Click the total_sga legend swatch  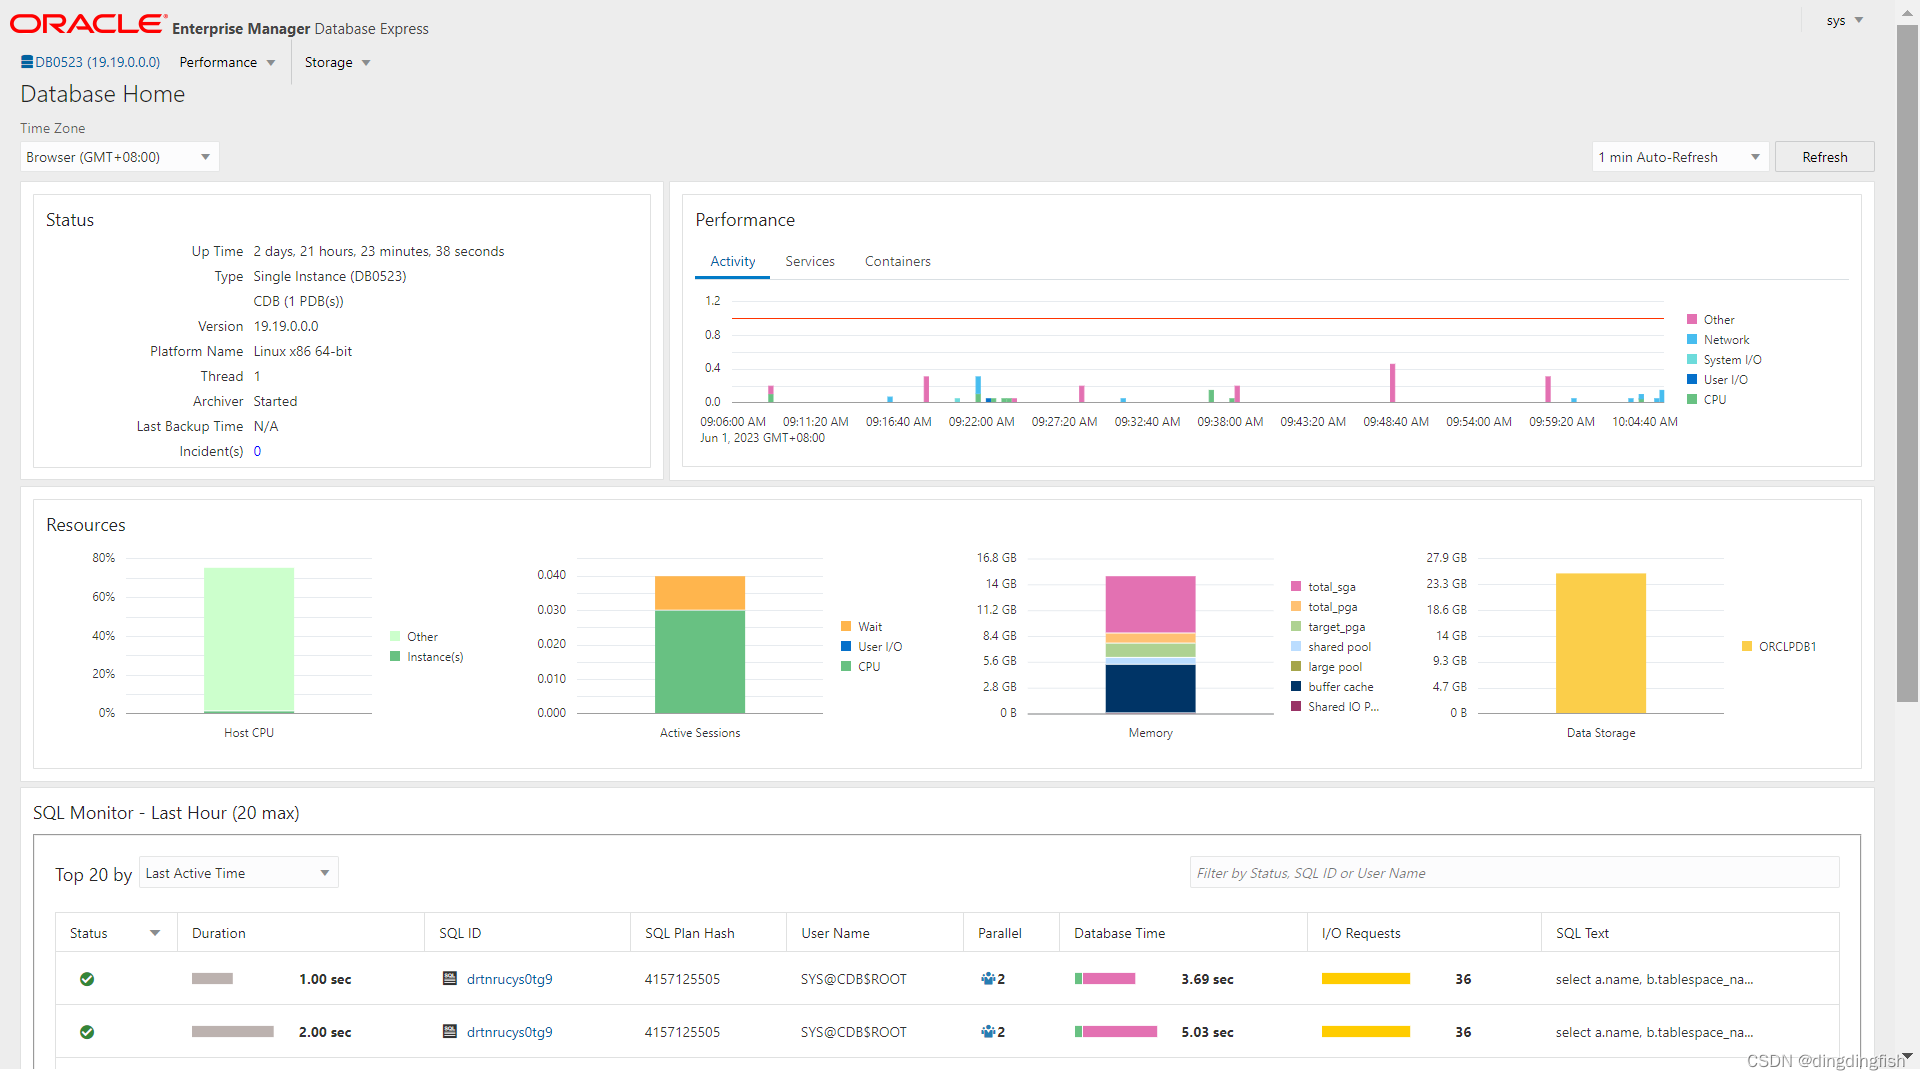[x=1296, y=587]
